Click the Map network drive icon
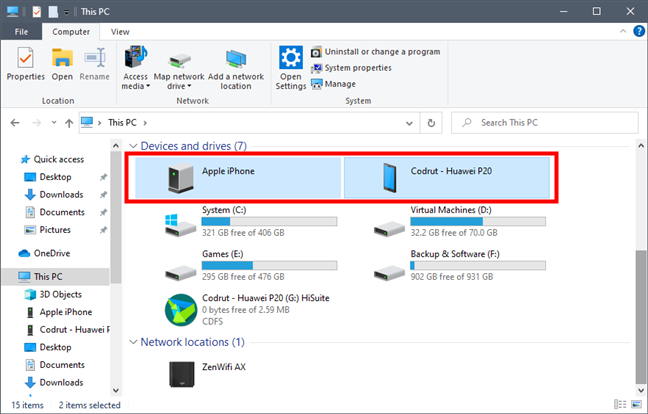The width and height of the screenshot is (648, 414). point(179,65)
